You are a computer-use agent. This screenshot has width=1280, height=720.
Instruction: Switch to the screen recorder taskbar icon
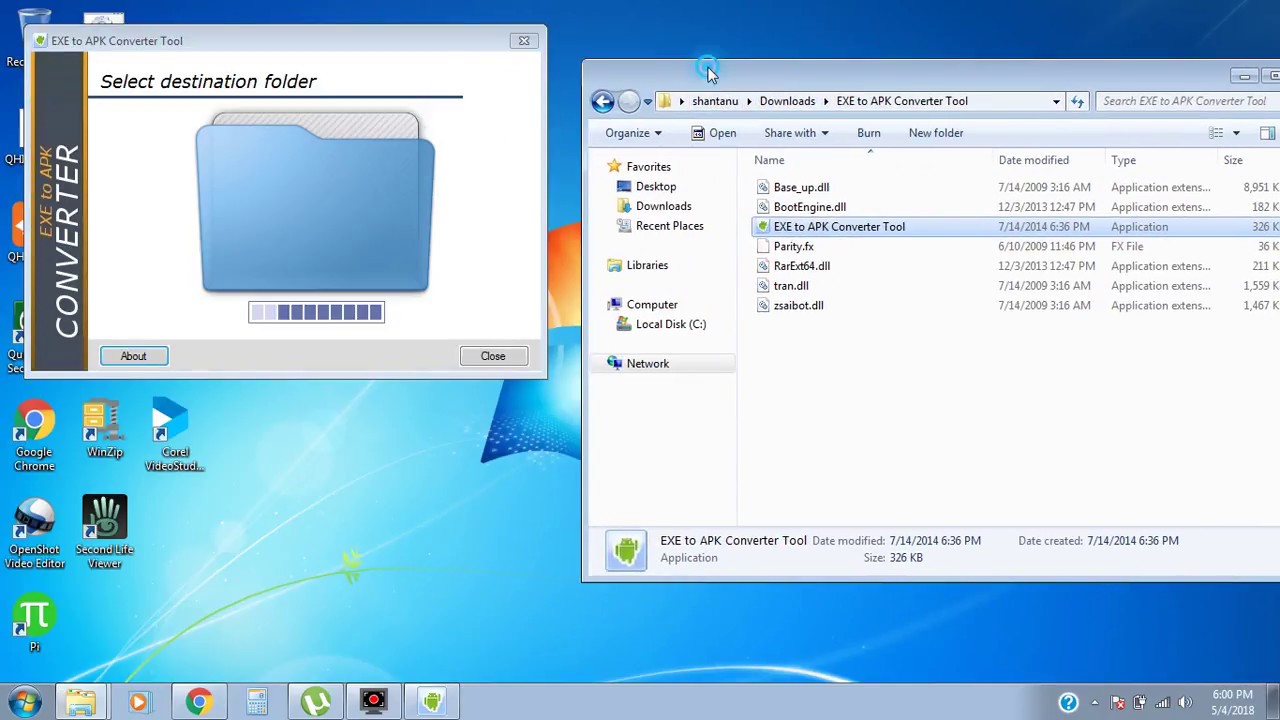(374, 702)
